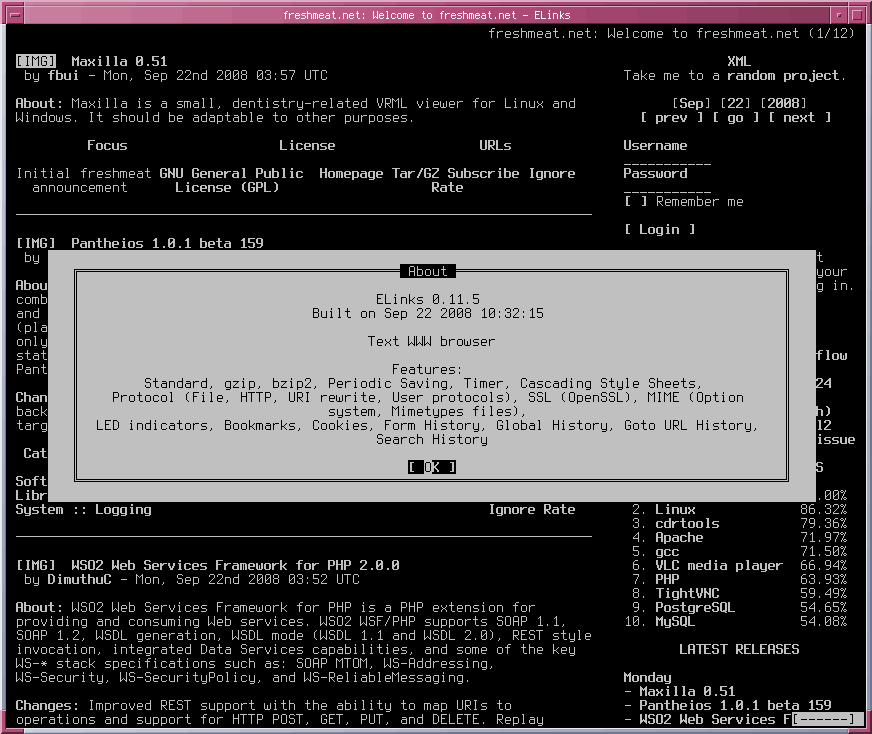Open the GNU General Public License link
The height and width of the screenshot is (734, 872).
pos(231,180)
